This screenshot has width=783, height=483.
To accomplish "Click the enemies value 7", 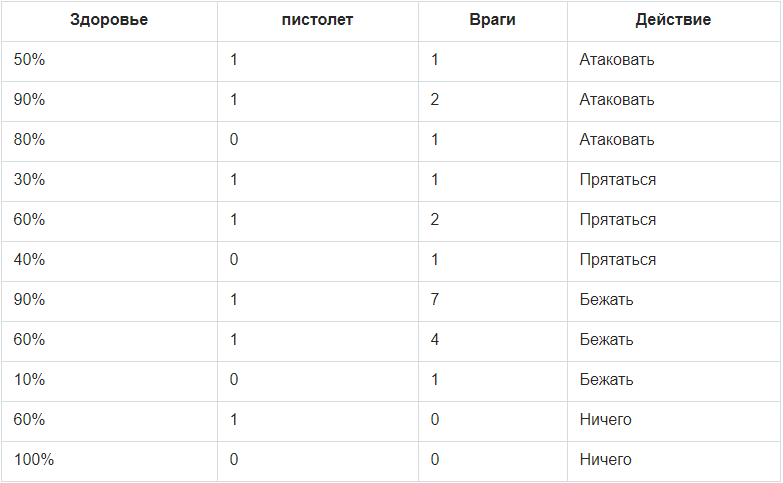I will tap(435, 299).
